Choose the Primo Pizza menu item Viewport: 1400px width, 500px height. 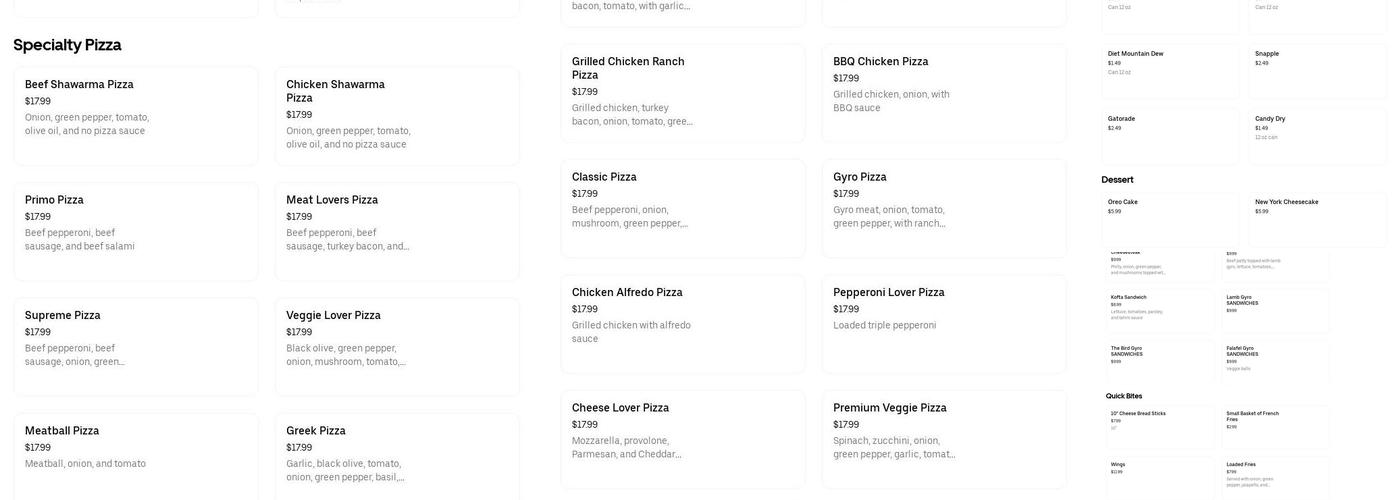(x=136, y=231)
